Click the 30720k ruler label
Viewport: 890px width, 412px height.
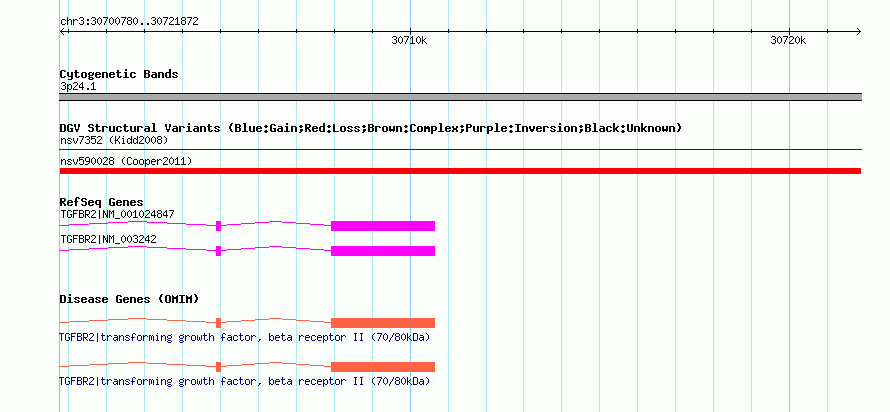coord(788,41)
